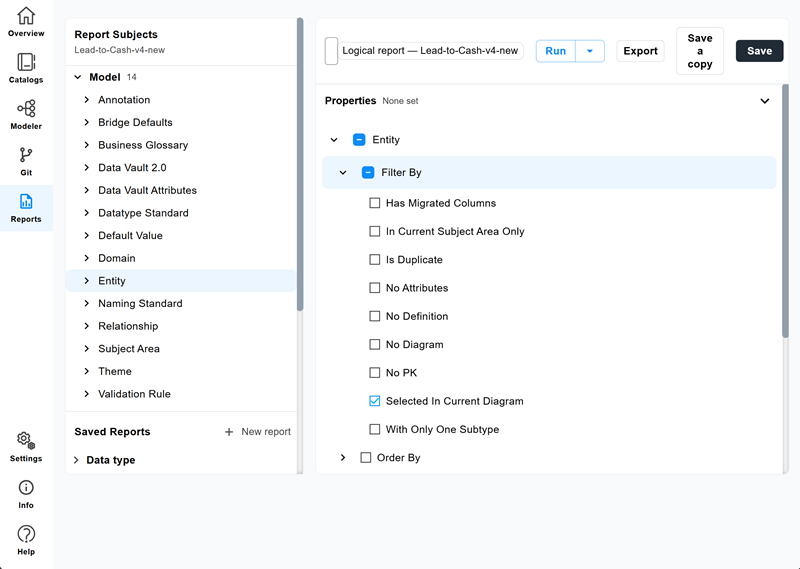Collapse the Filter By group
This screenshot has height=569, width=800.
tap(343, 172)
